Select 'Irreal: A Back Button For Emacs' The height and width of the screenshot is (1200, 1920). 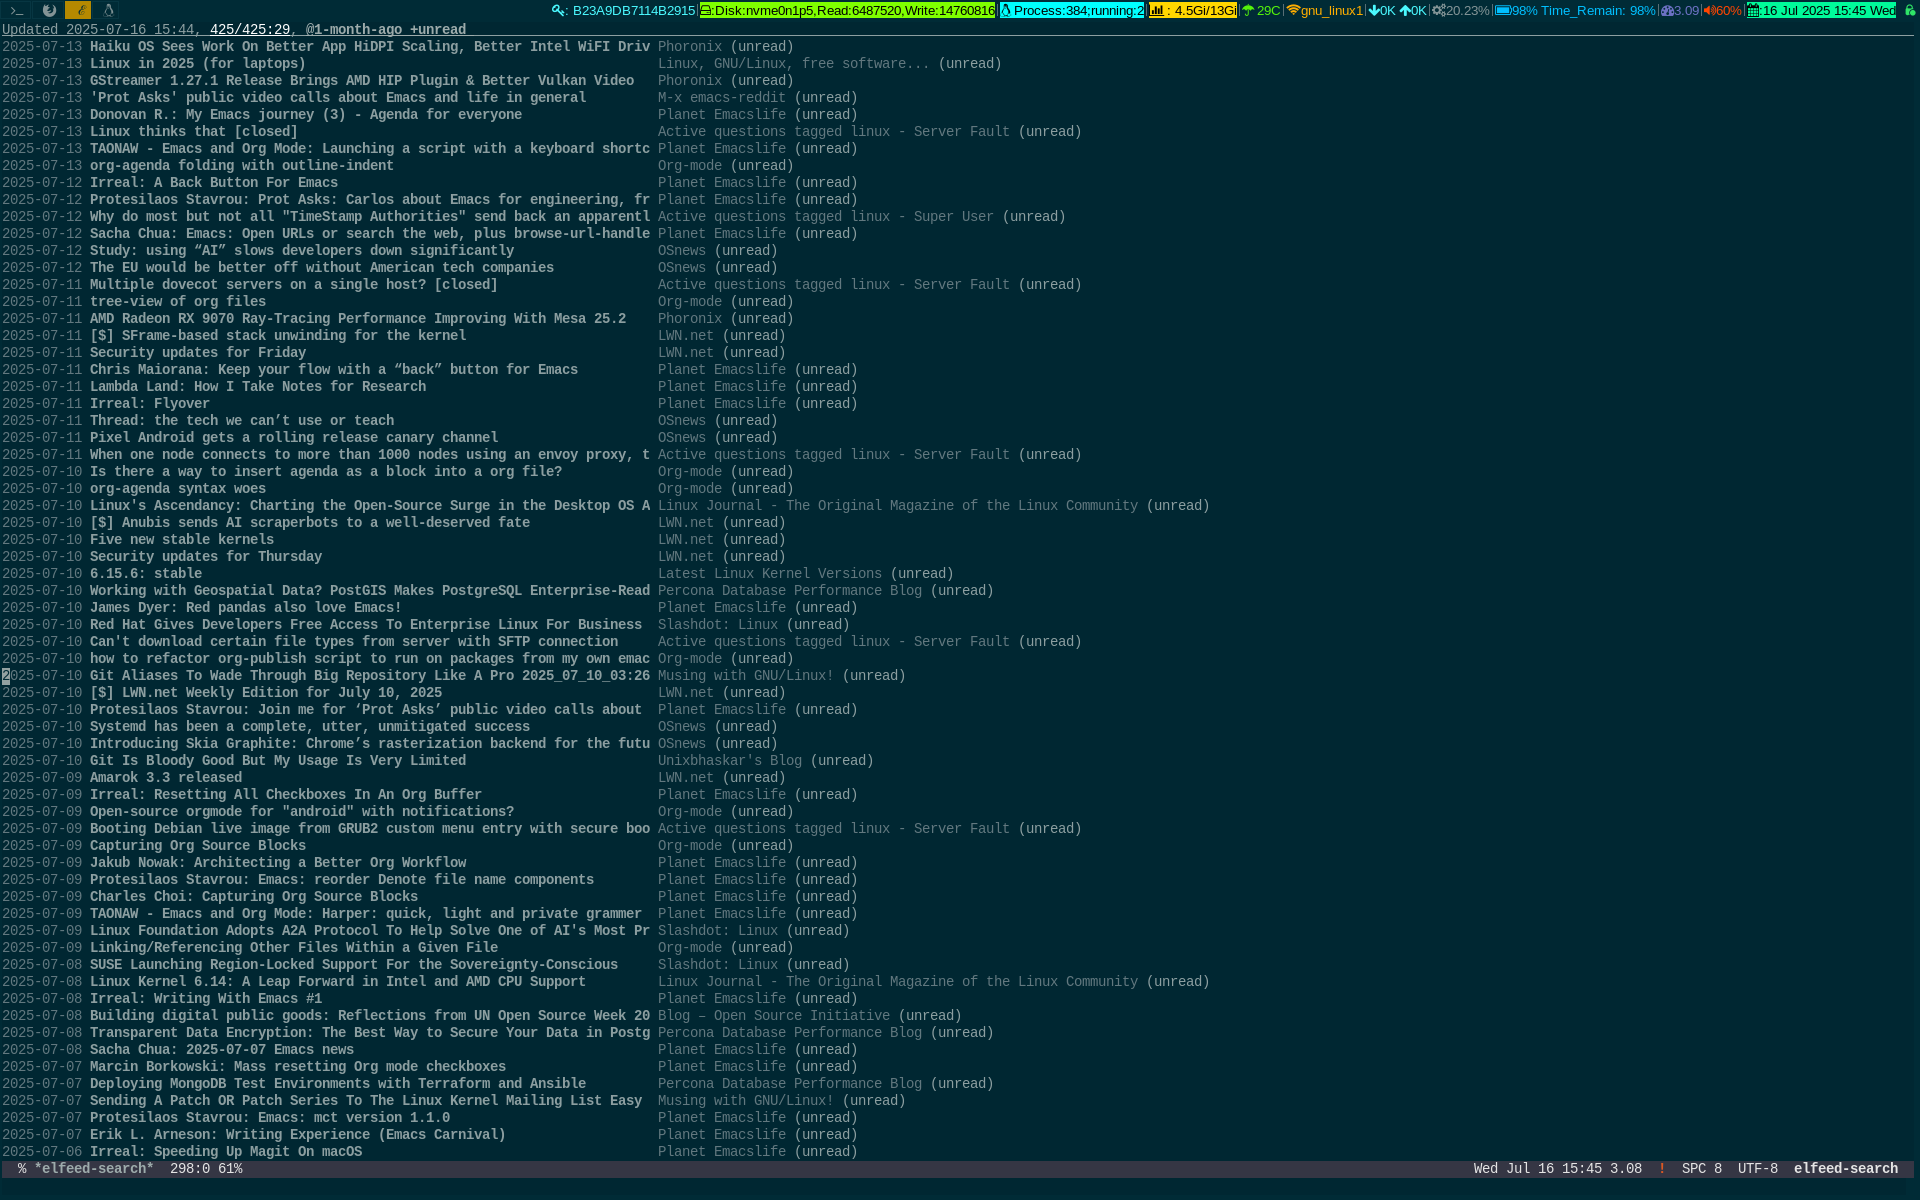214,183
